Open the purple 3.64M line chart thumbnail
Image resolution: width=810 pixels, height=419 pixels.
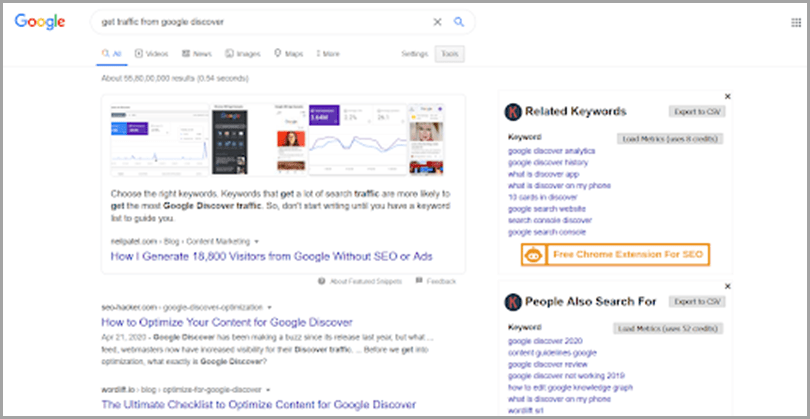tap(357, 140)
